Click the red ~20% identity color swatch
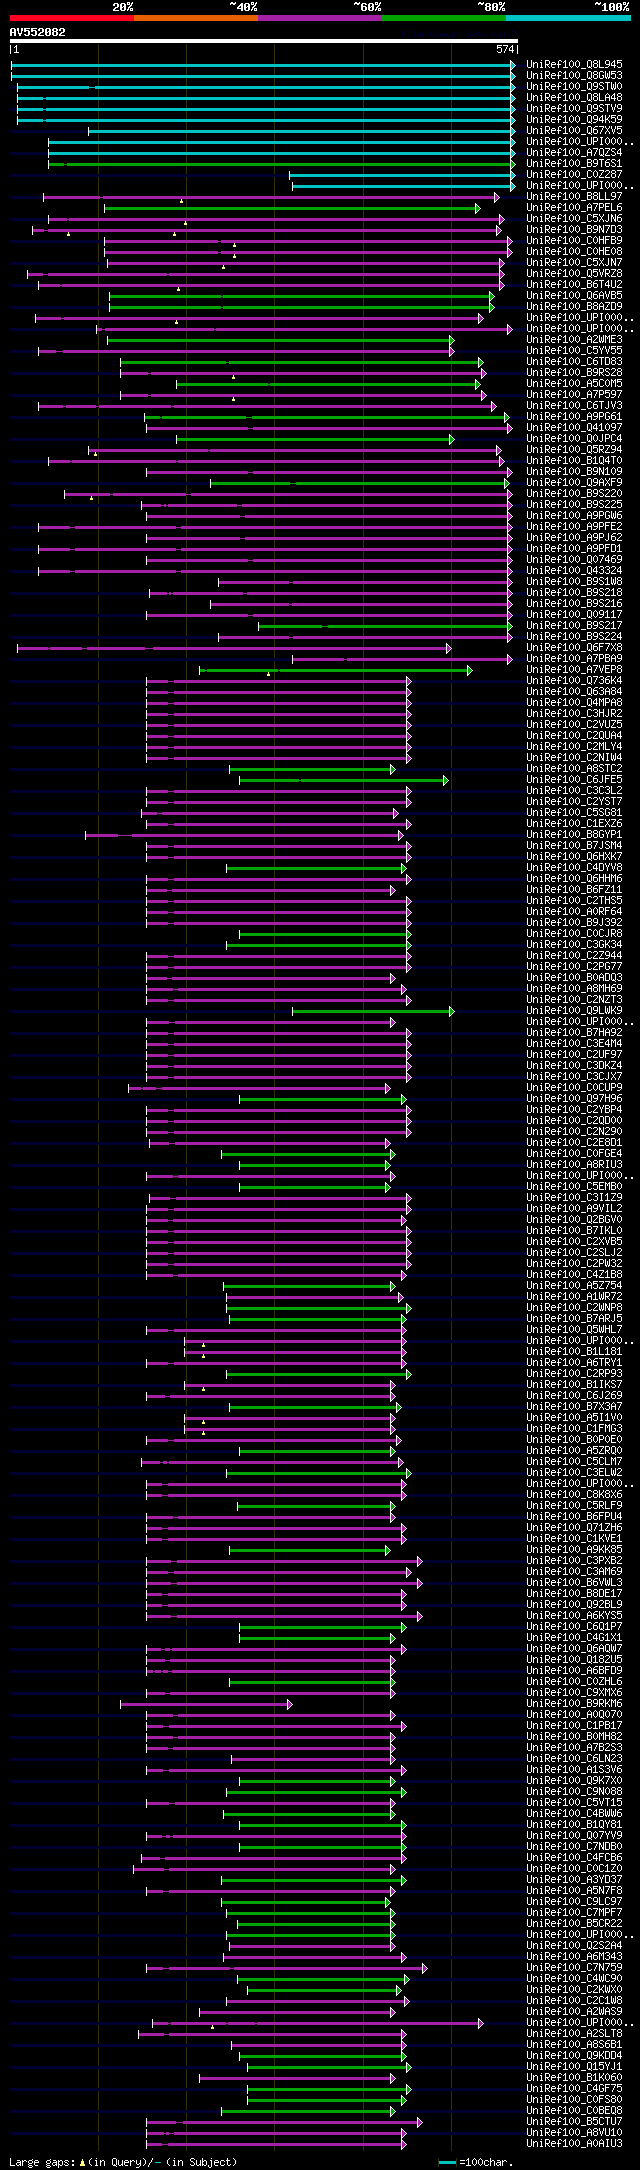 (x=72, y=18)
